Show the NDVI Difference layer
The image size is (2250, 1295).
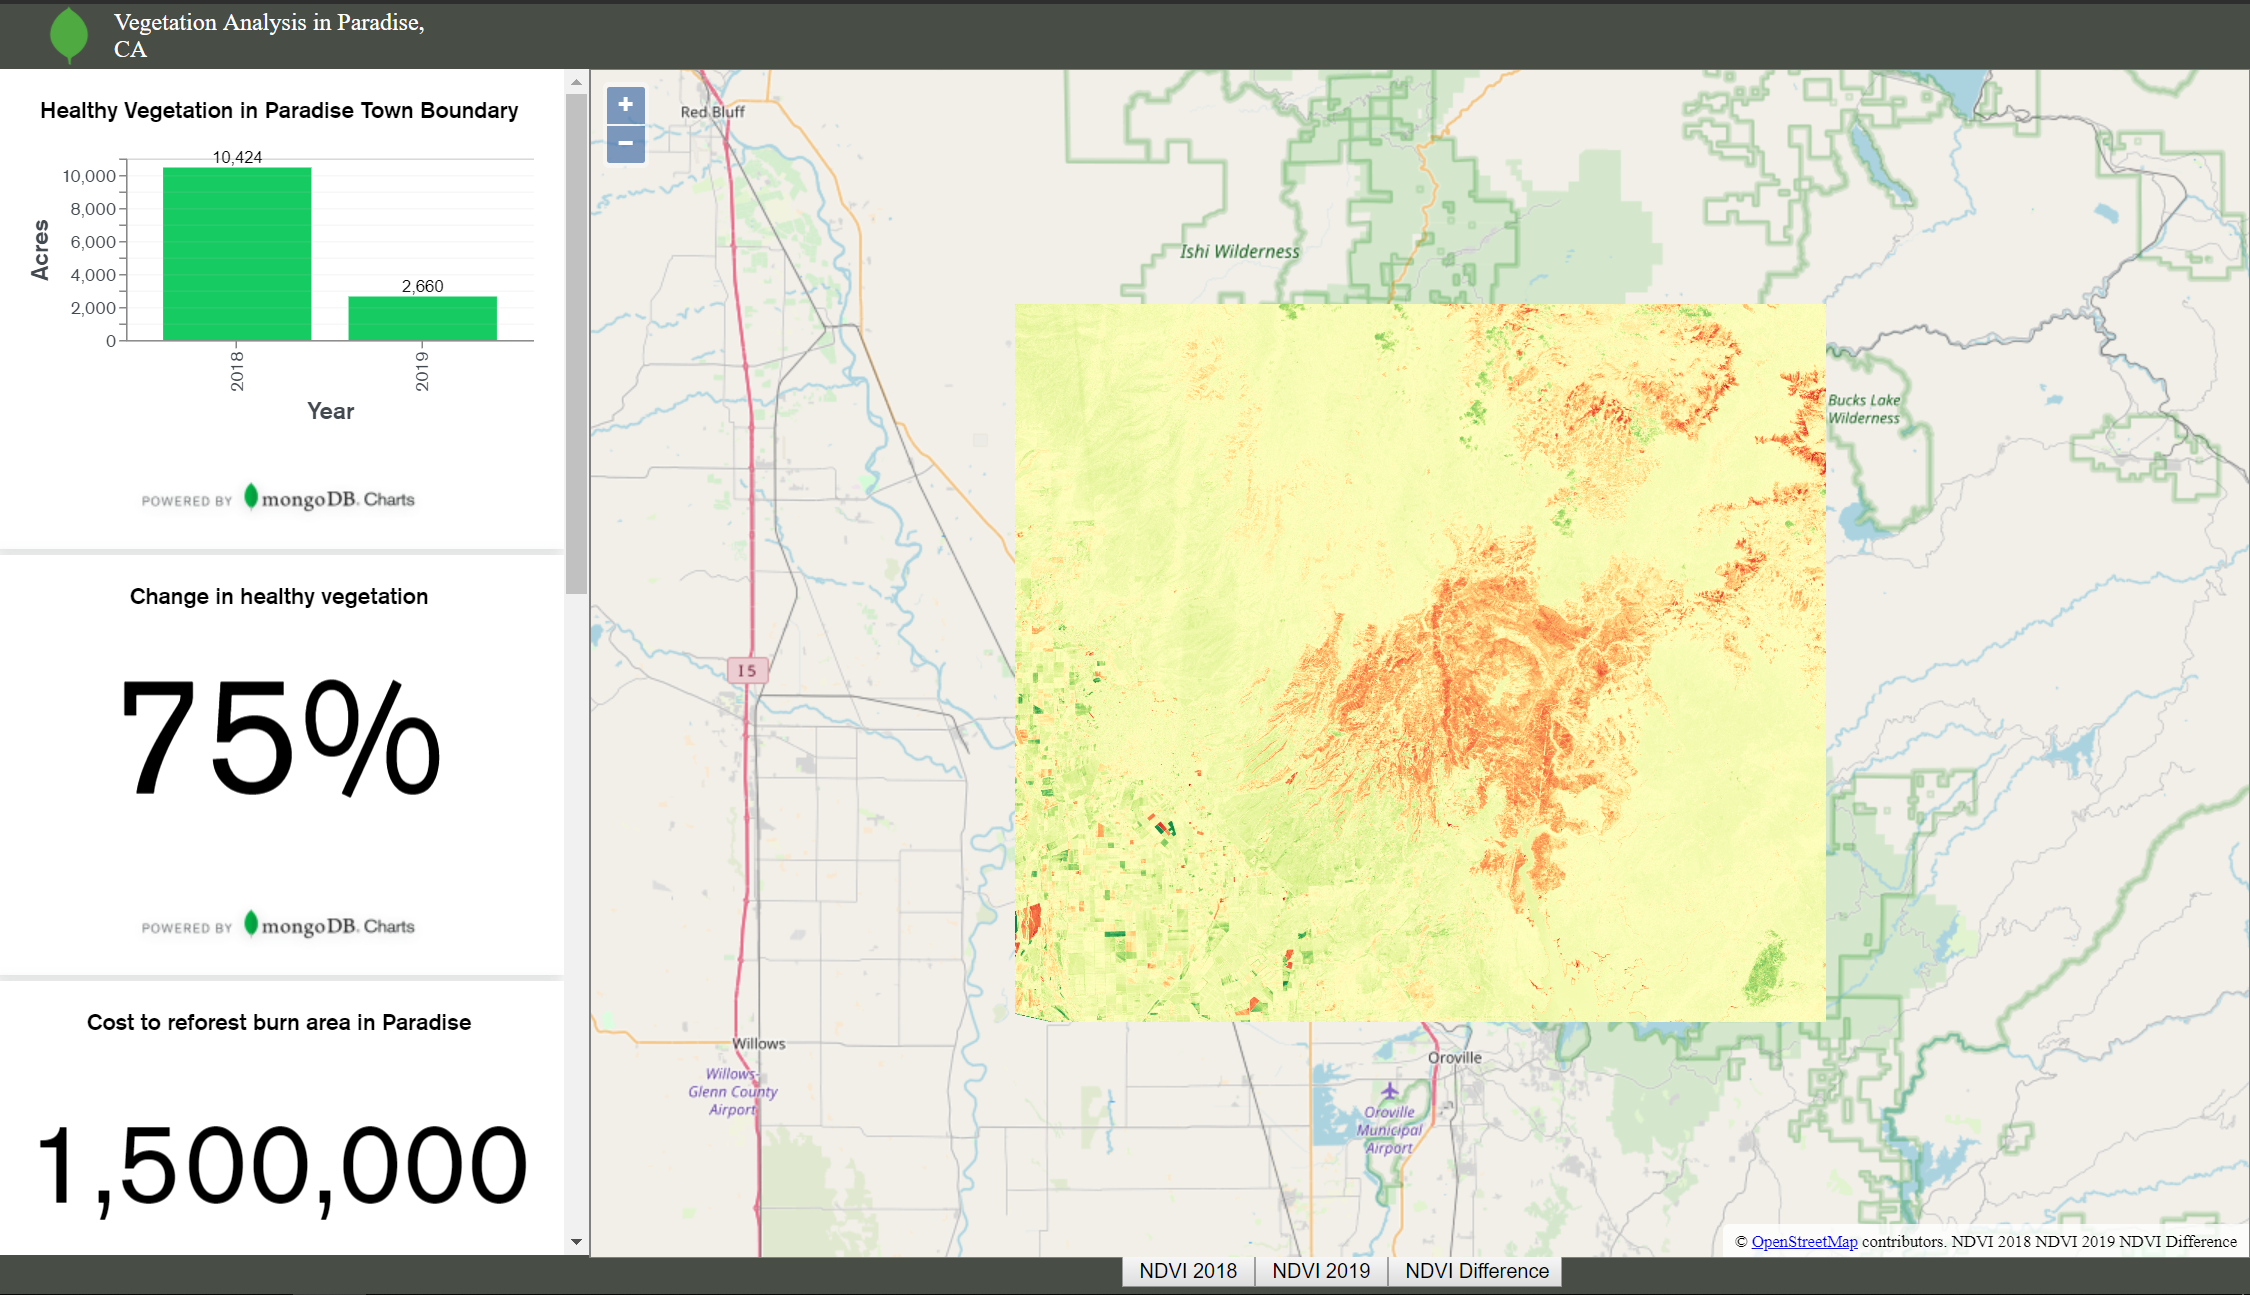1476,1271
